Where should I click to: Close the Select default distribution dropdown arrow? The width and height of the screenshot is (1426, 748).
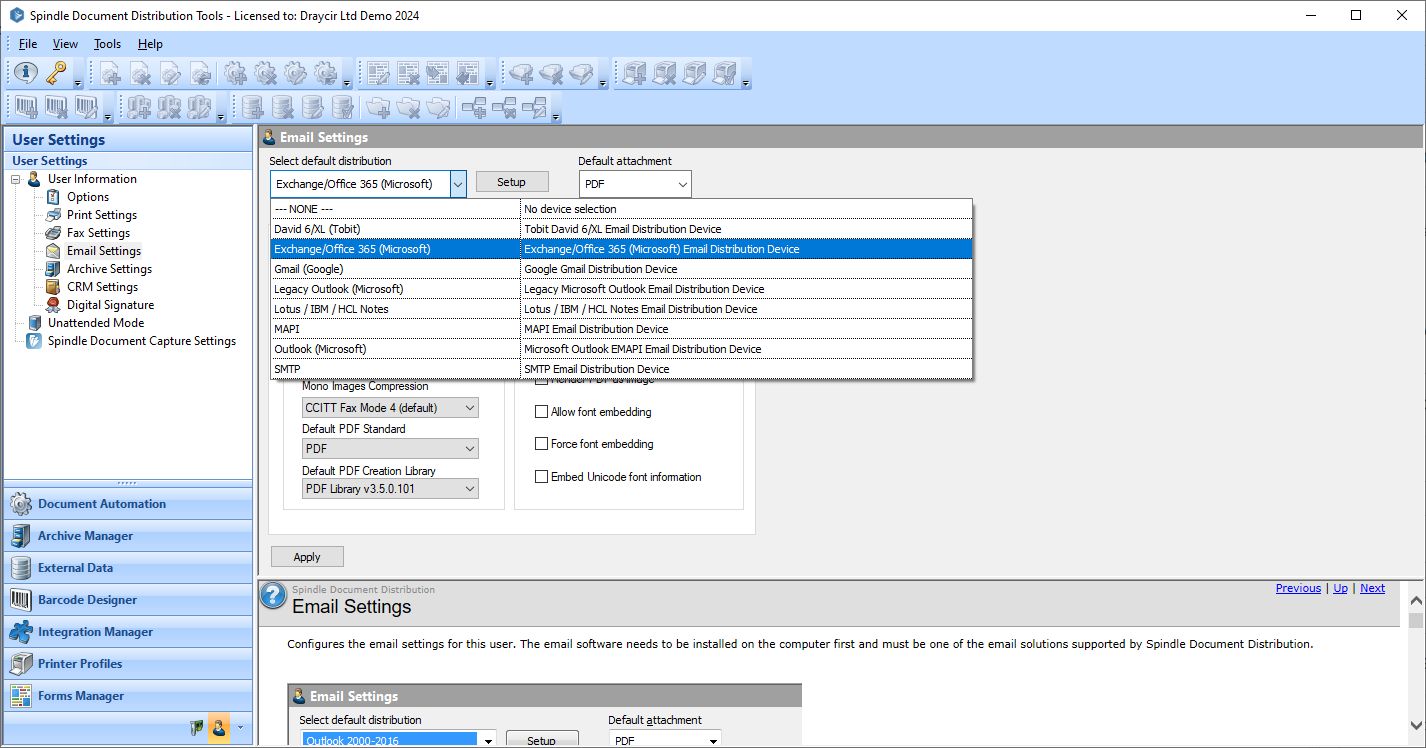tap(457, 184)
